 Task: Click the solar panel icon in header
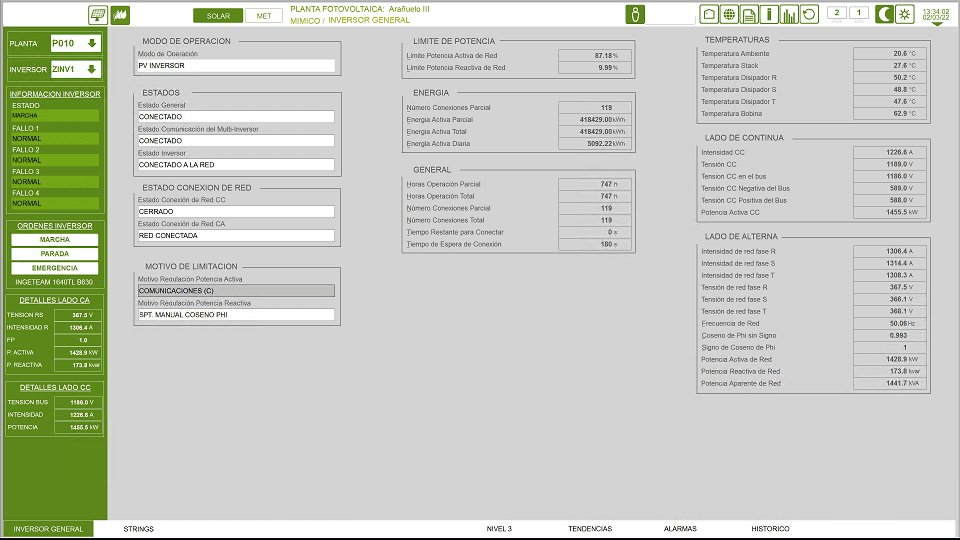[x=98, y=15]
